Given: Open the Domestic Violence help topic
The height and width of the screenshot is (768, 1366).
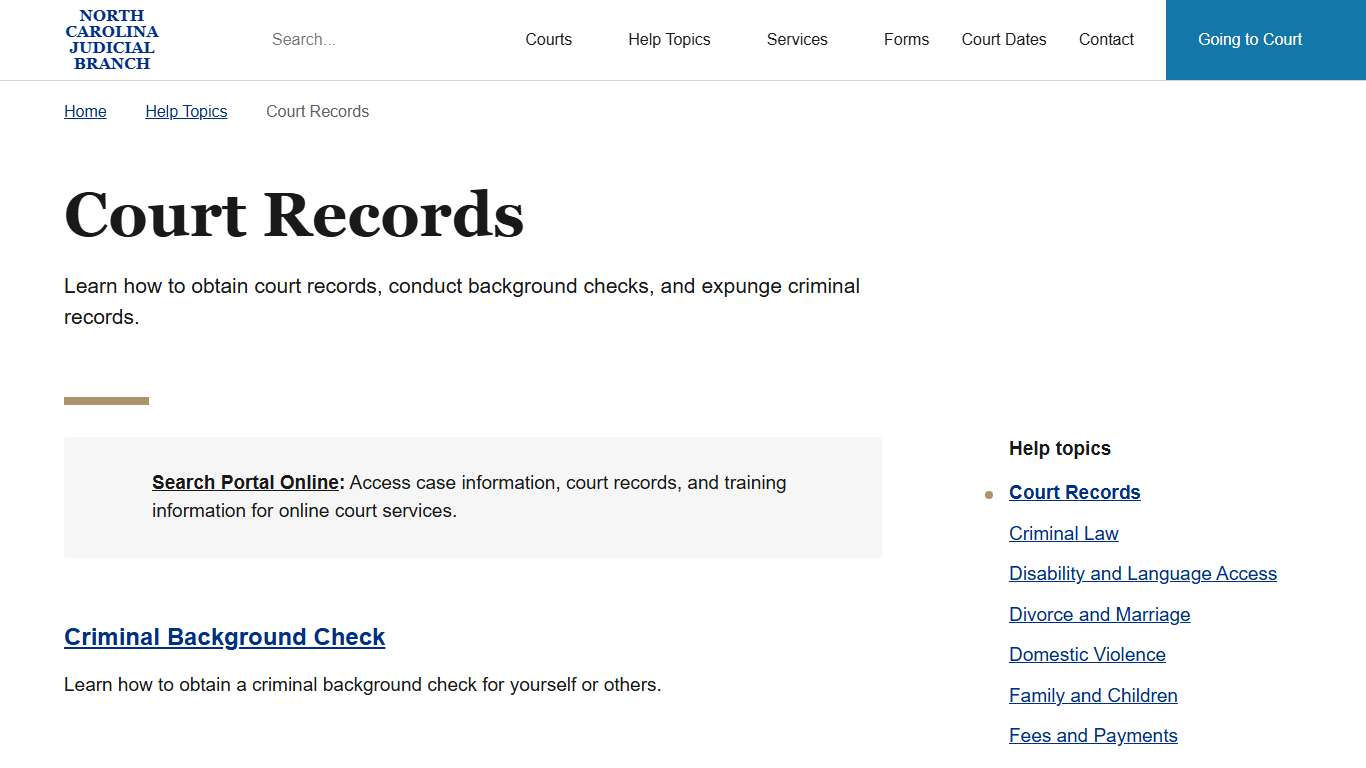Looking at the screenshot, I should [1087, 654].
